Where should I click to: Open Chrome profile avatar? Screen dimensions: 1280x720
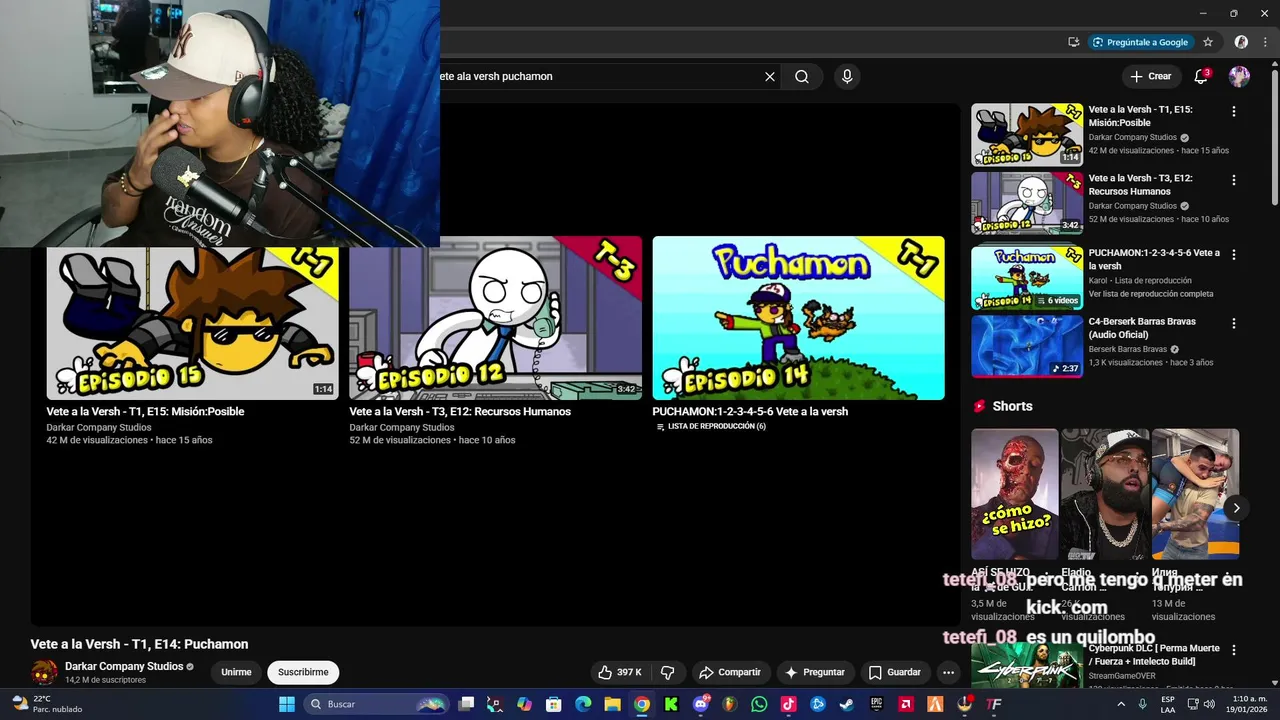(1241, 42)
